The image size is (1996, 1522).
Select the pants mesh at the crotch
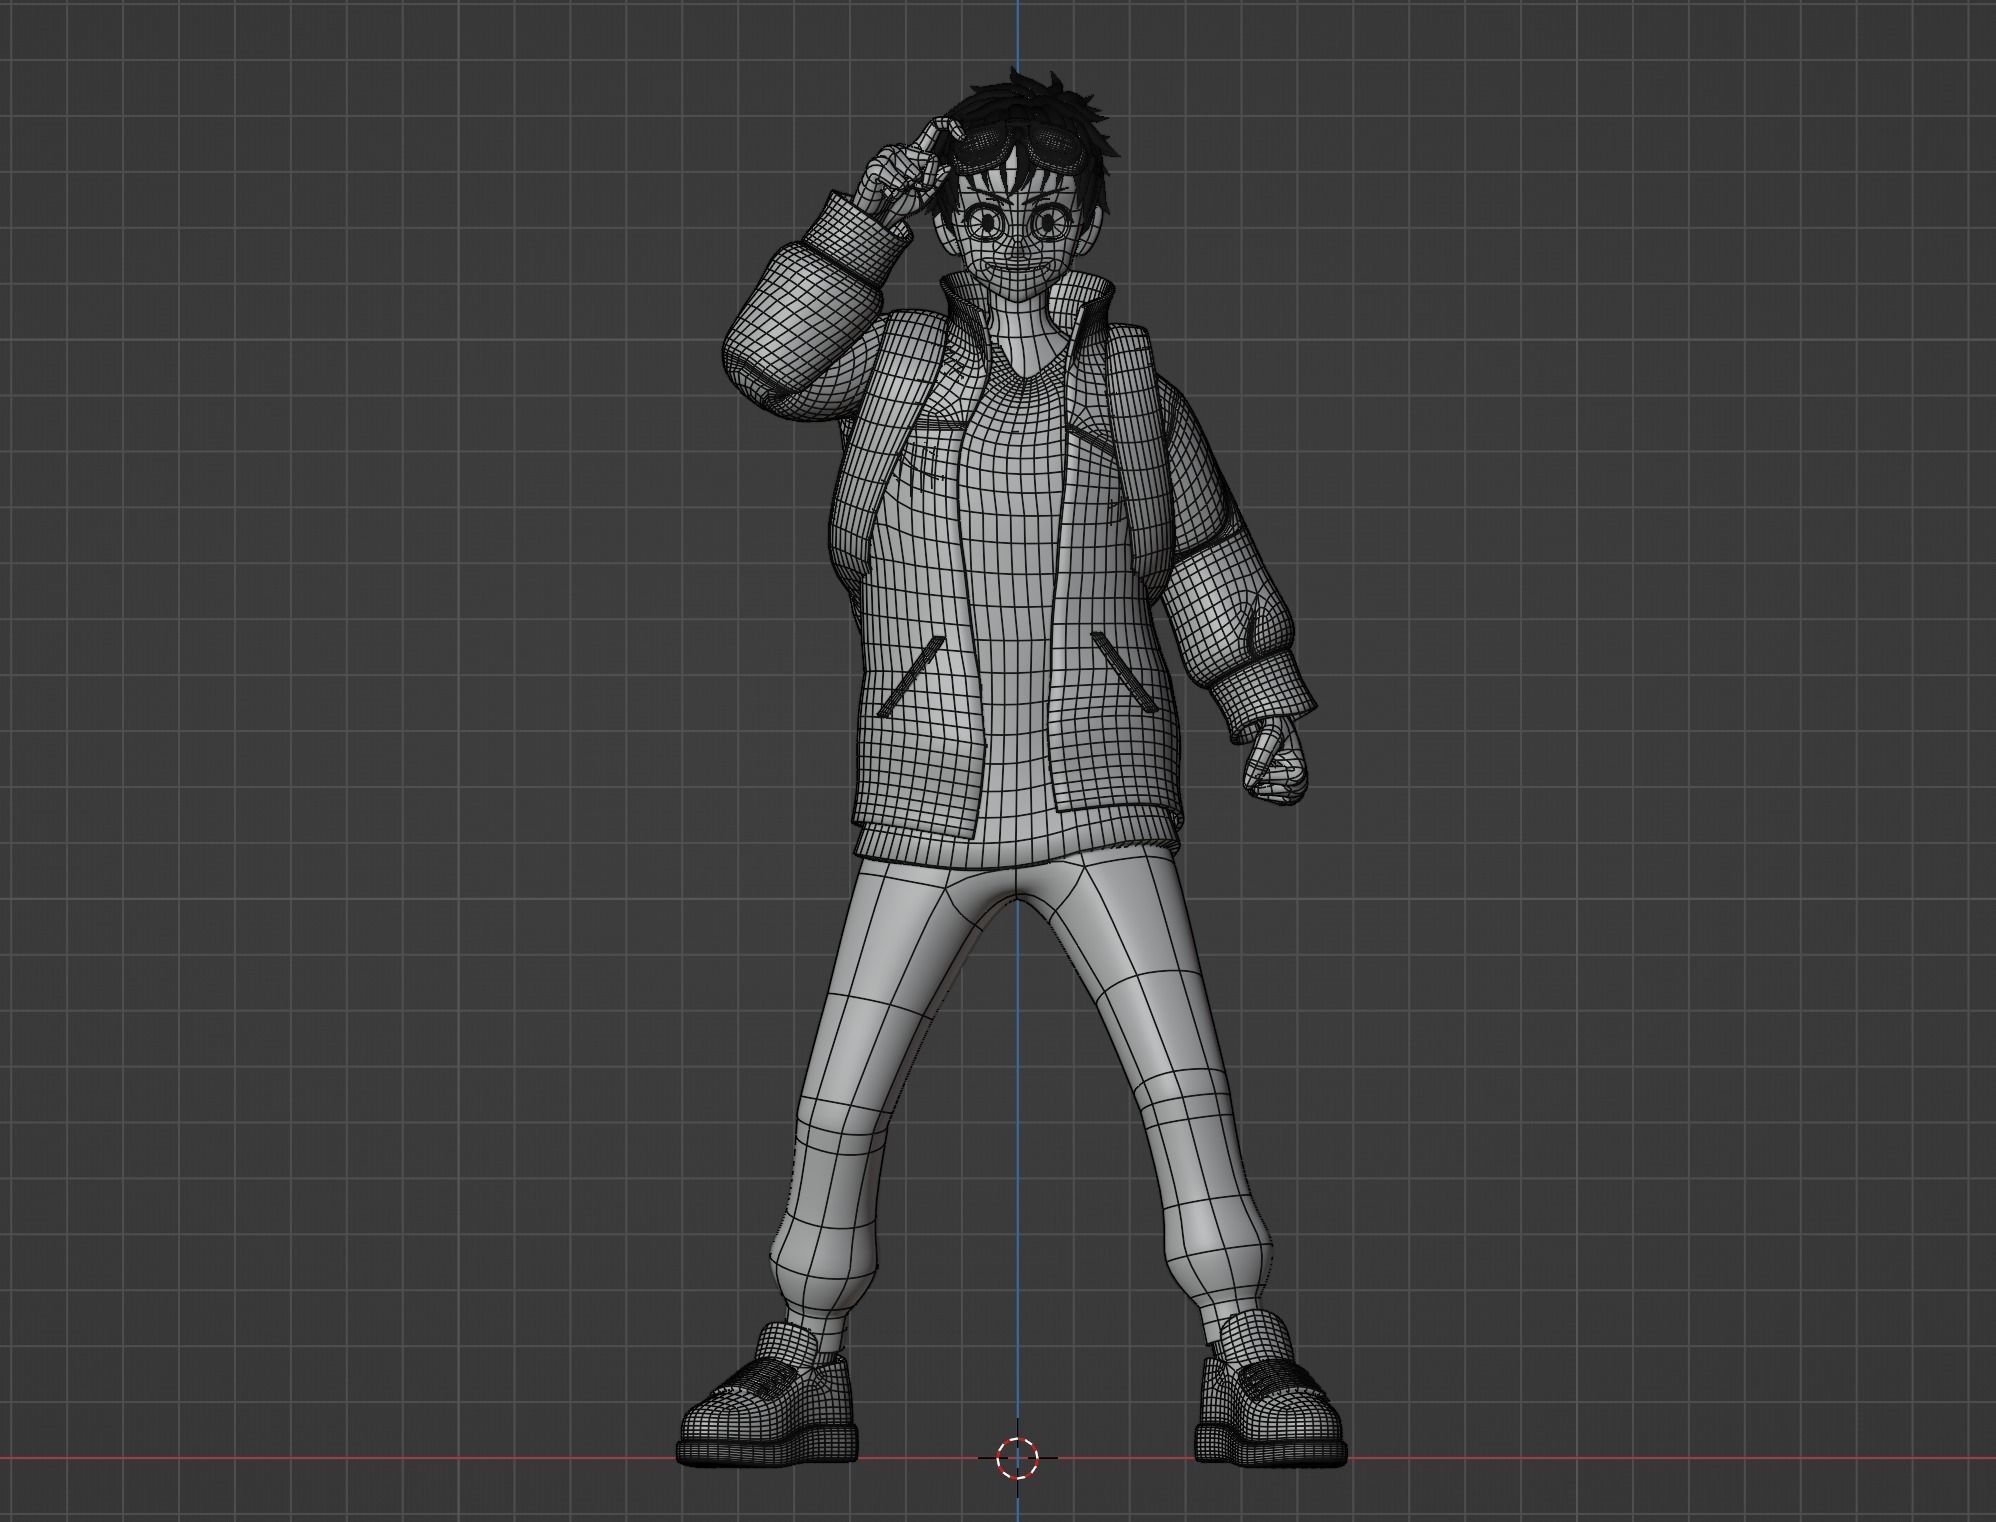[1015, 880]
